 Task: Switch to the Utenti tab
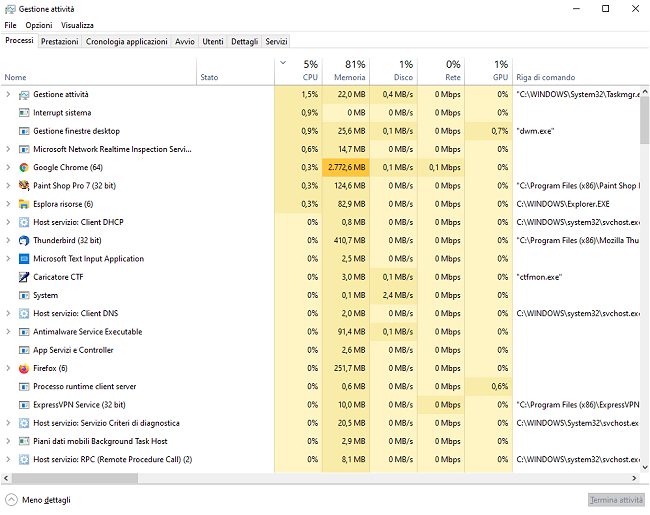pyautogui.click(x=213, y=41)
